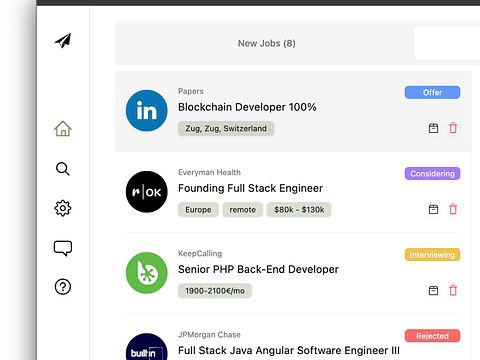Click the Rejected status badge
The height and width of the screenshot is (360, 480).
432,336
